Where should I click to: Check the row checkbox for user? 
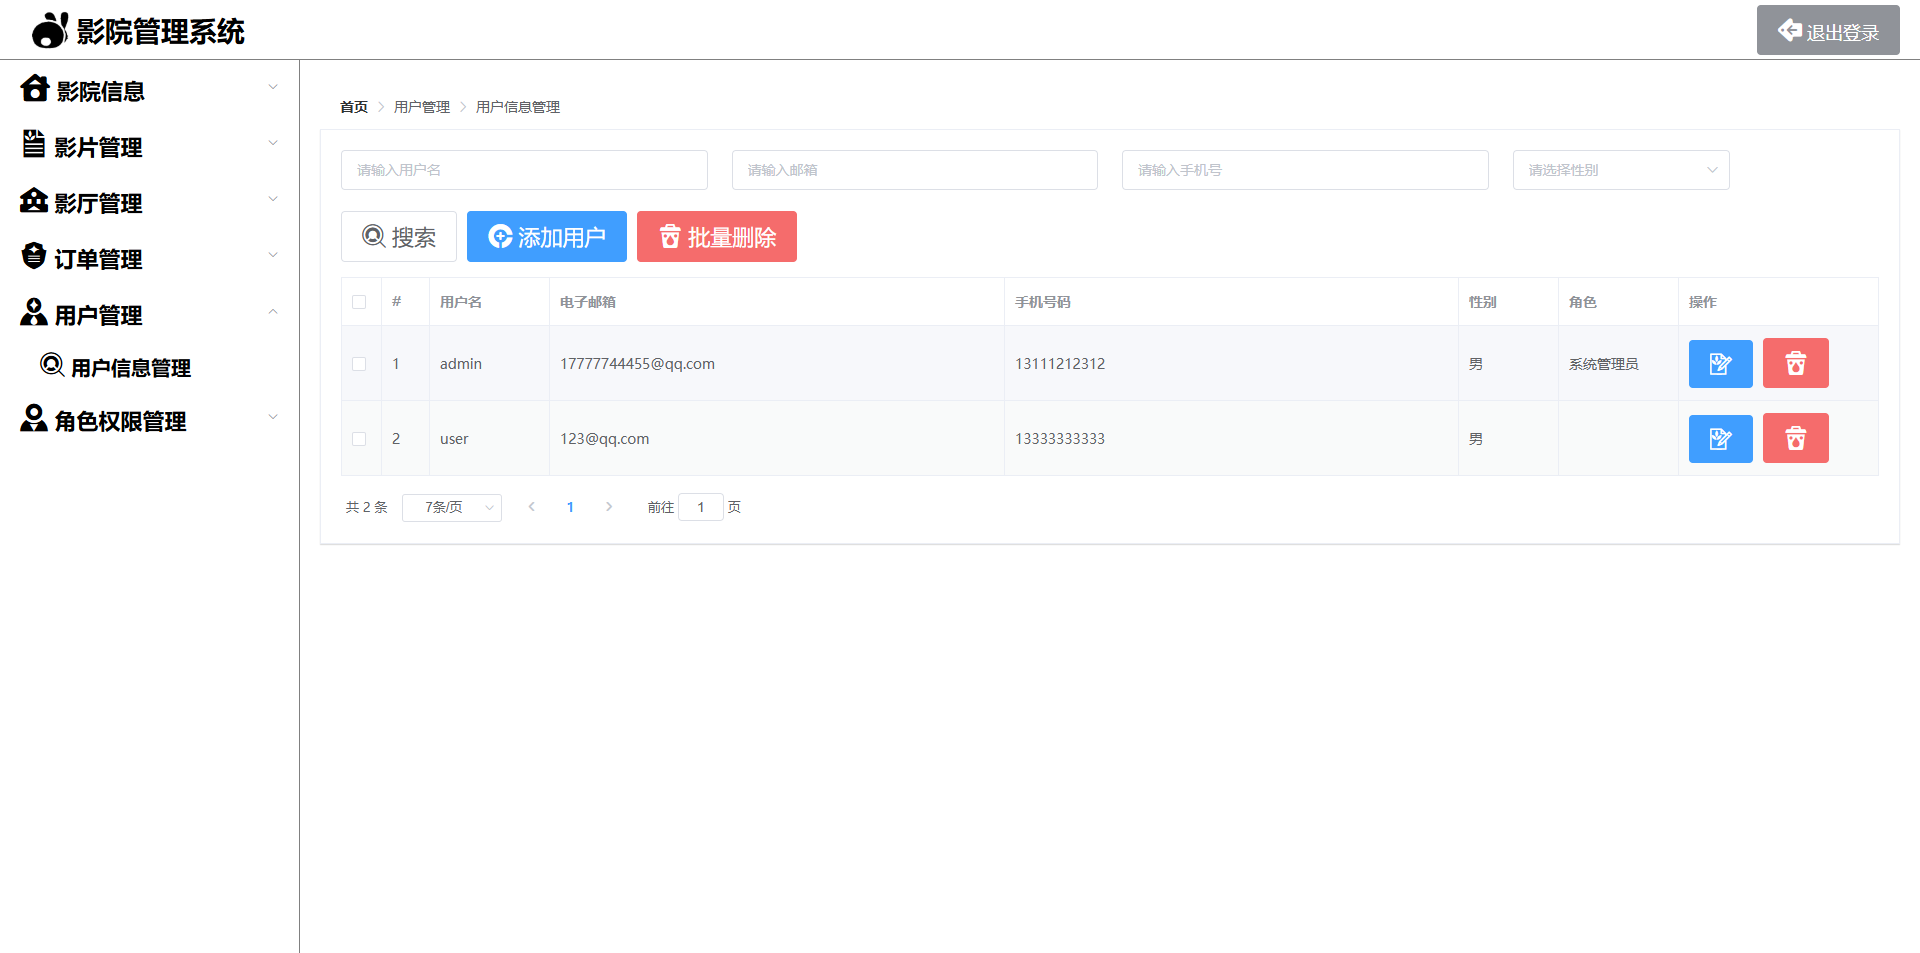pos(360,438)
